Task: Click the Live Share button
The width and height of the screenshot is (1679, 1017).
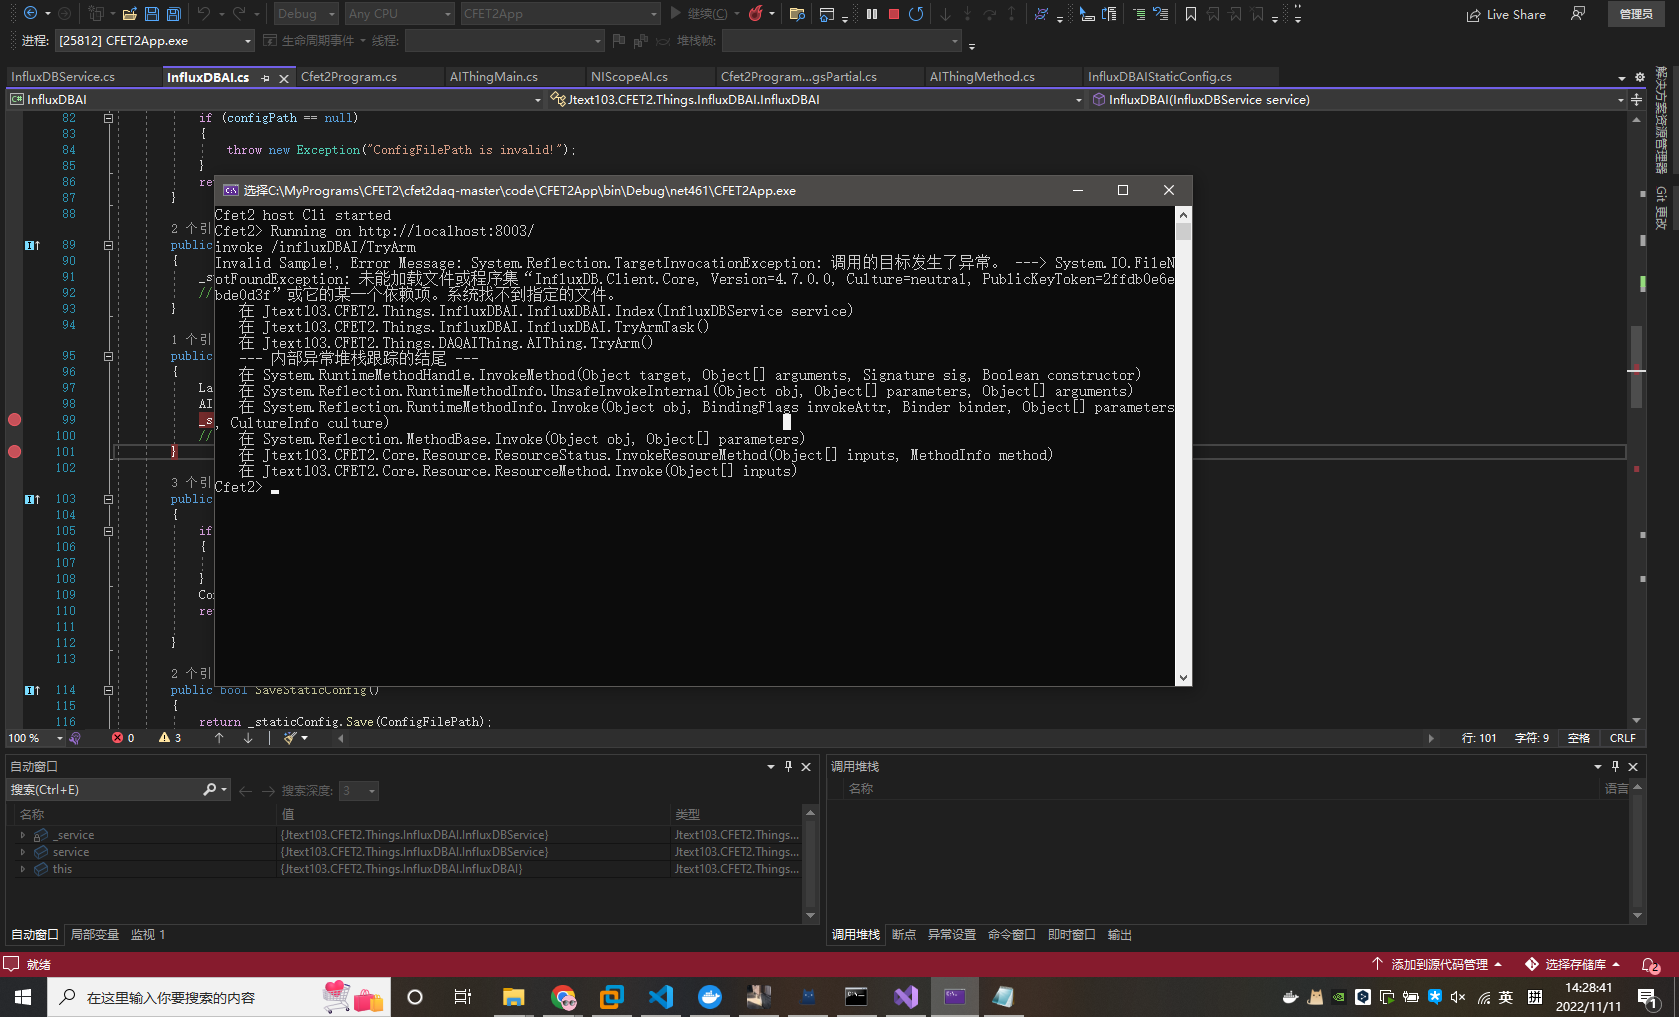Action: (1506, 15)
